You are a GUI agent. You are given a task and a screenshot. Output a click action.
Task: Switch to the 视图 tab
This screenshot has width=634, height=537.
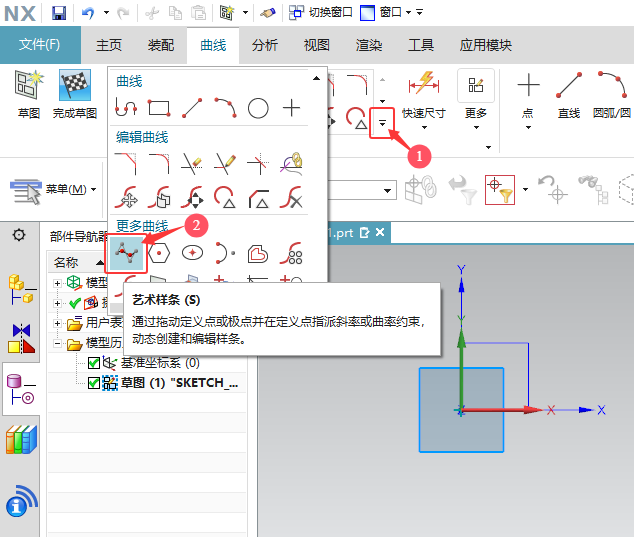317,45
